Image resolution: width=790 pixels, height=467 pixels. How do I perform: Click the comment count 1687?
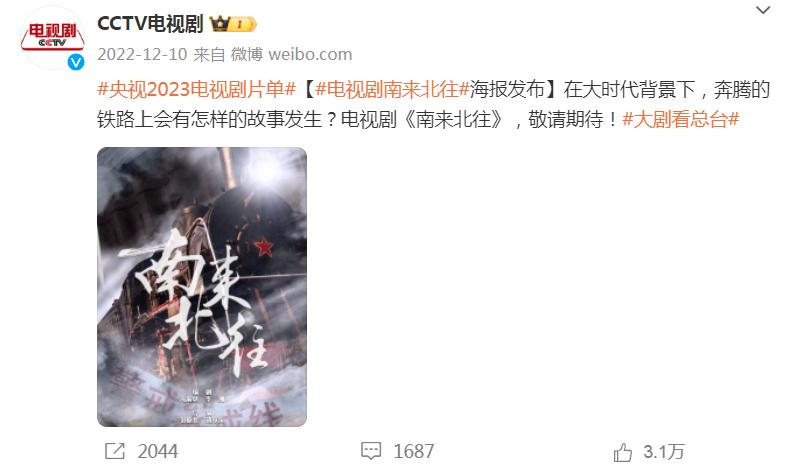414,451
